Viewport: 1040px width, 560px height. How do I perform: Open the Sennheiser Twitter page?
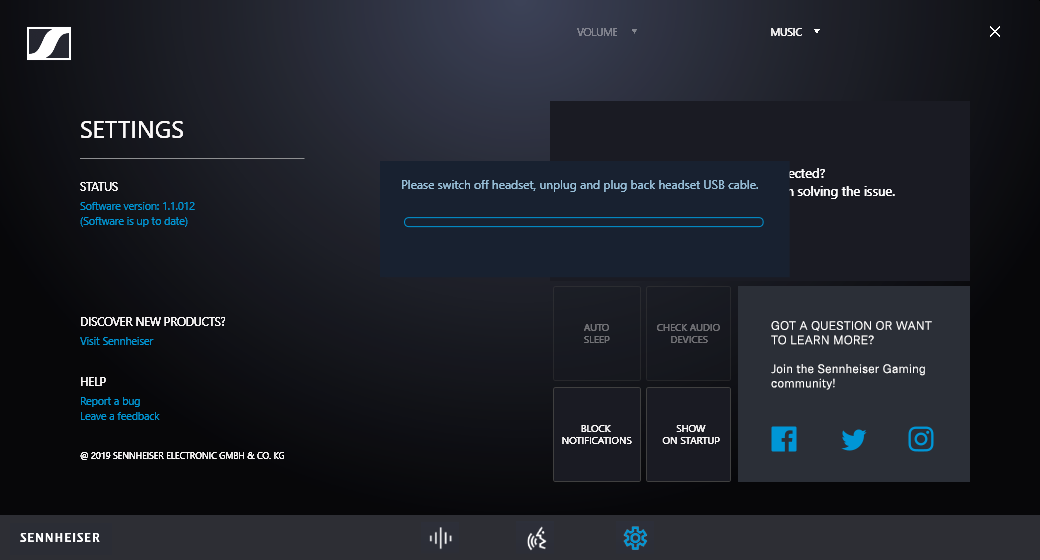pyautogui.click(x=854, y=439)
